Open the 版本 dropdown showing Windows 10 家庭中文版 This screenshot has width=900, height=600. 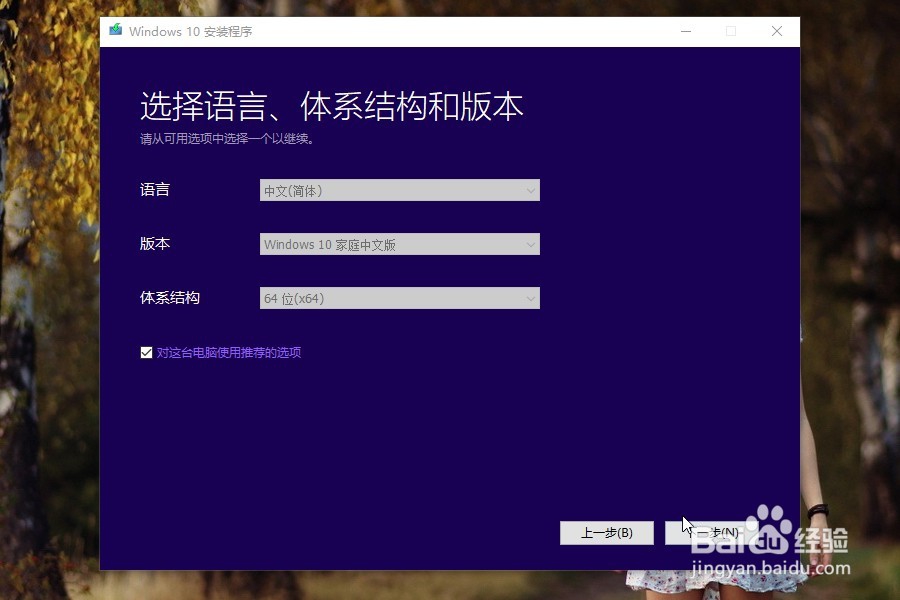(399, 244)
